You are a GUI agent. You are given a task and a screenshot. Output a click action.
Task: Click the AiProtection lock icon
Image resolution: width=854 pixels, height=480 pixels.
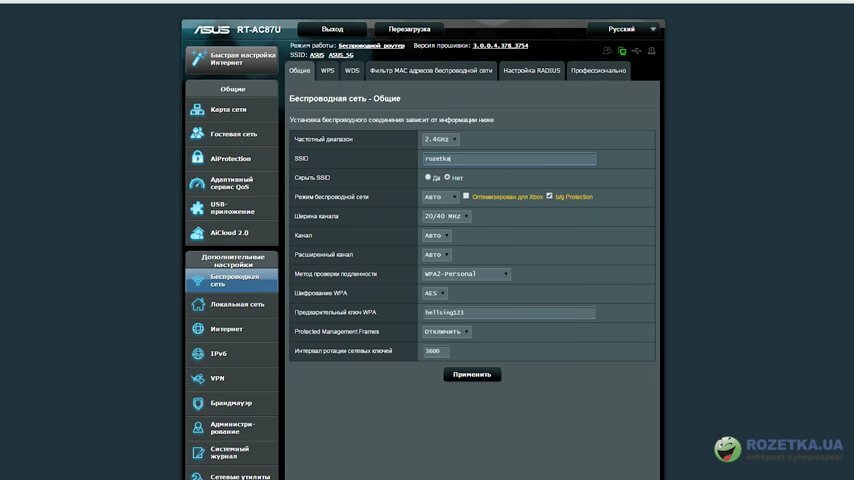pos(197,158)
